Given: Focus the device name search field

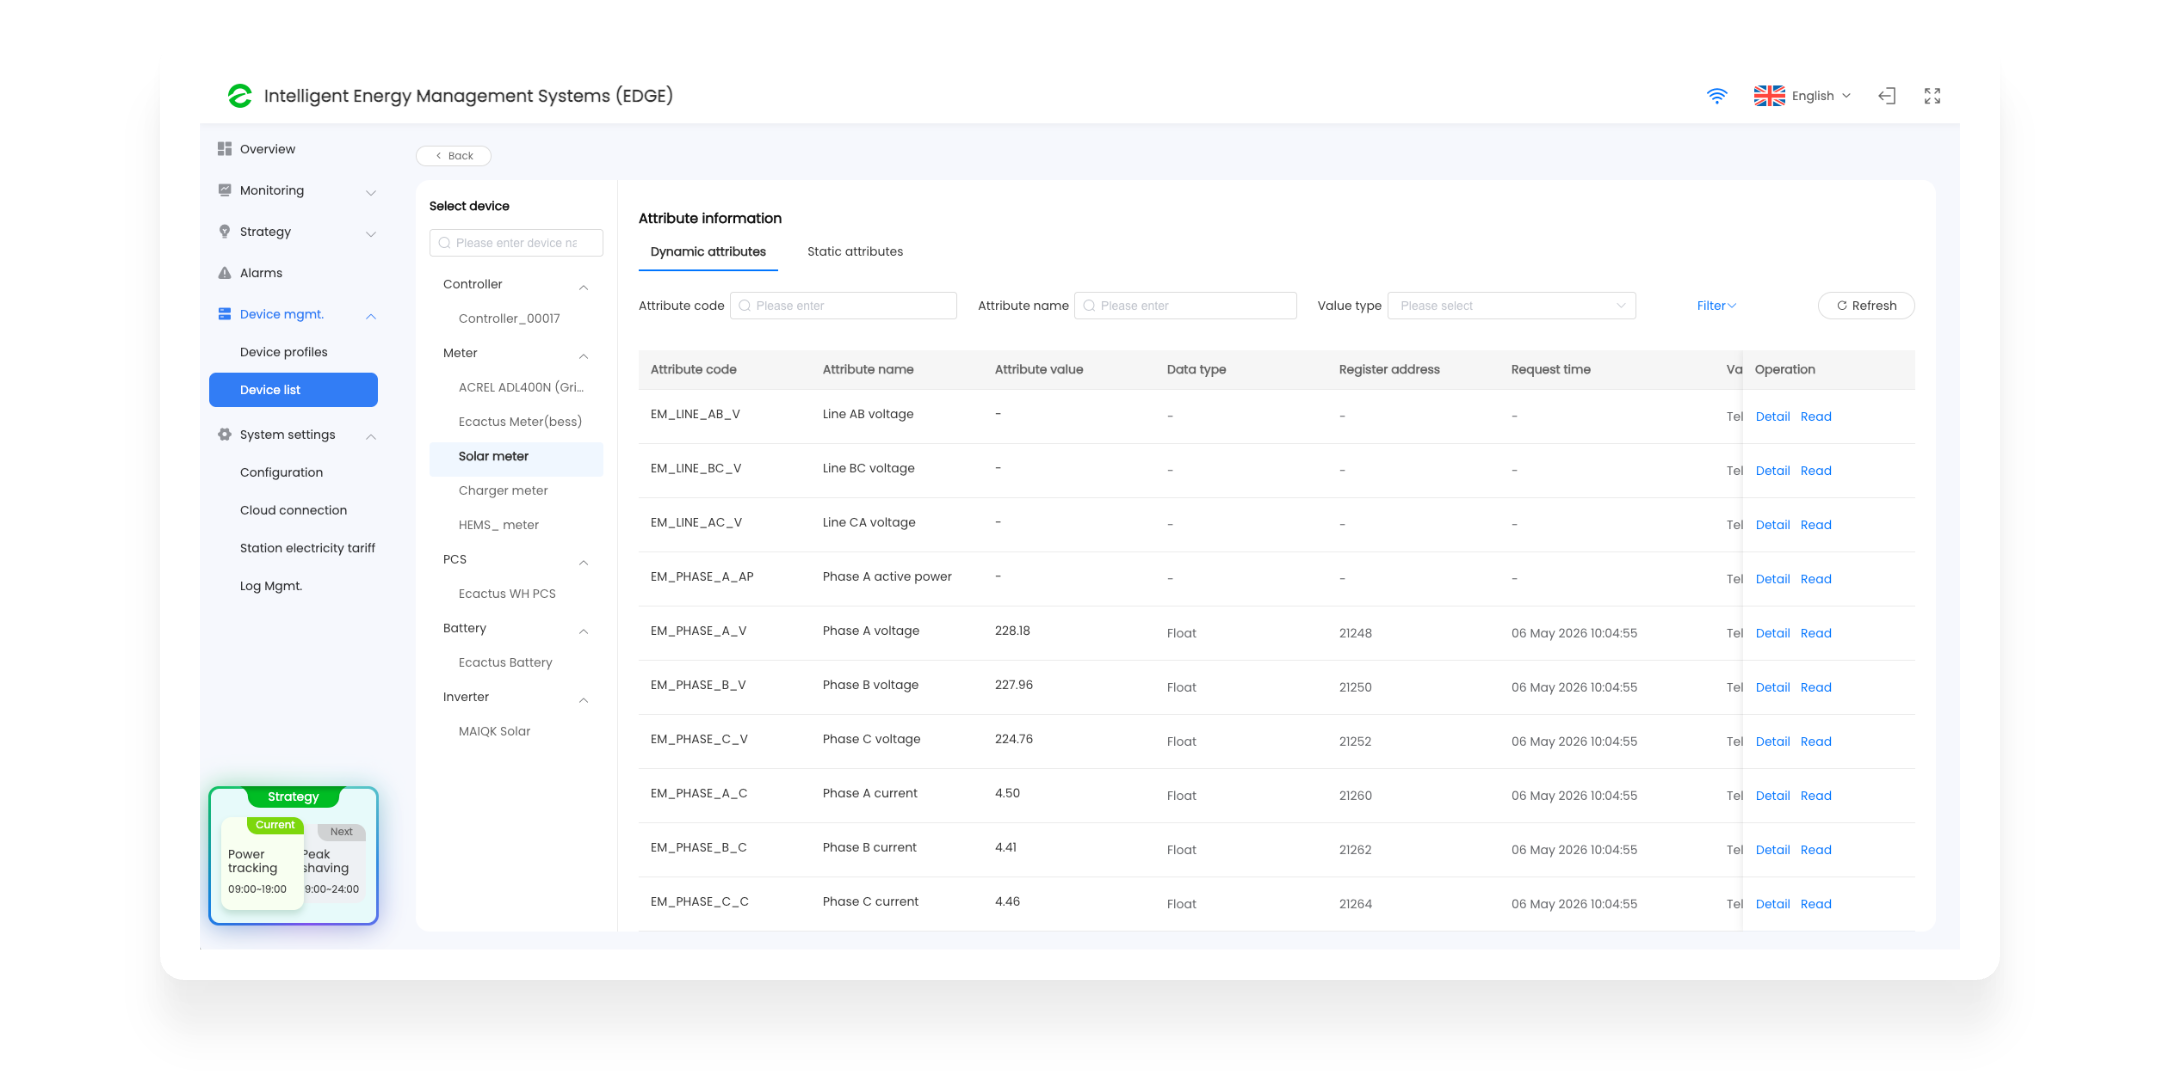Looking at the screenshot, I should click(516, 243).
